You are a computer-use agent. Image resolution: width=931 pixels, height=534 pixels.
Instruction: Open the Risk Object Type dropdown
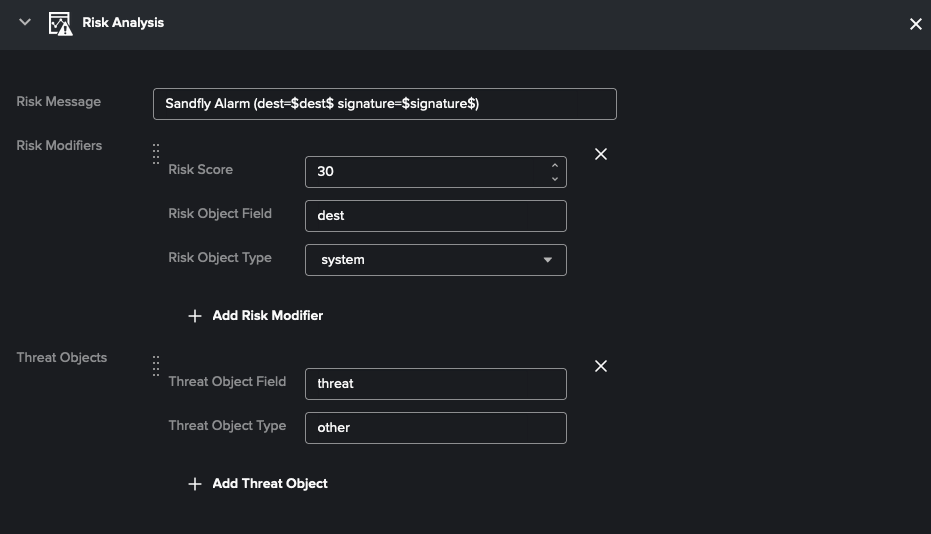pyautogui.click(x=435, y=260)
